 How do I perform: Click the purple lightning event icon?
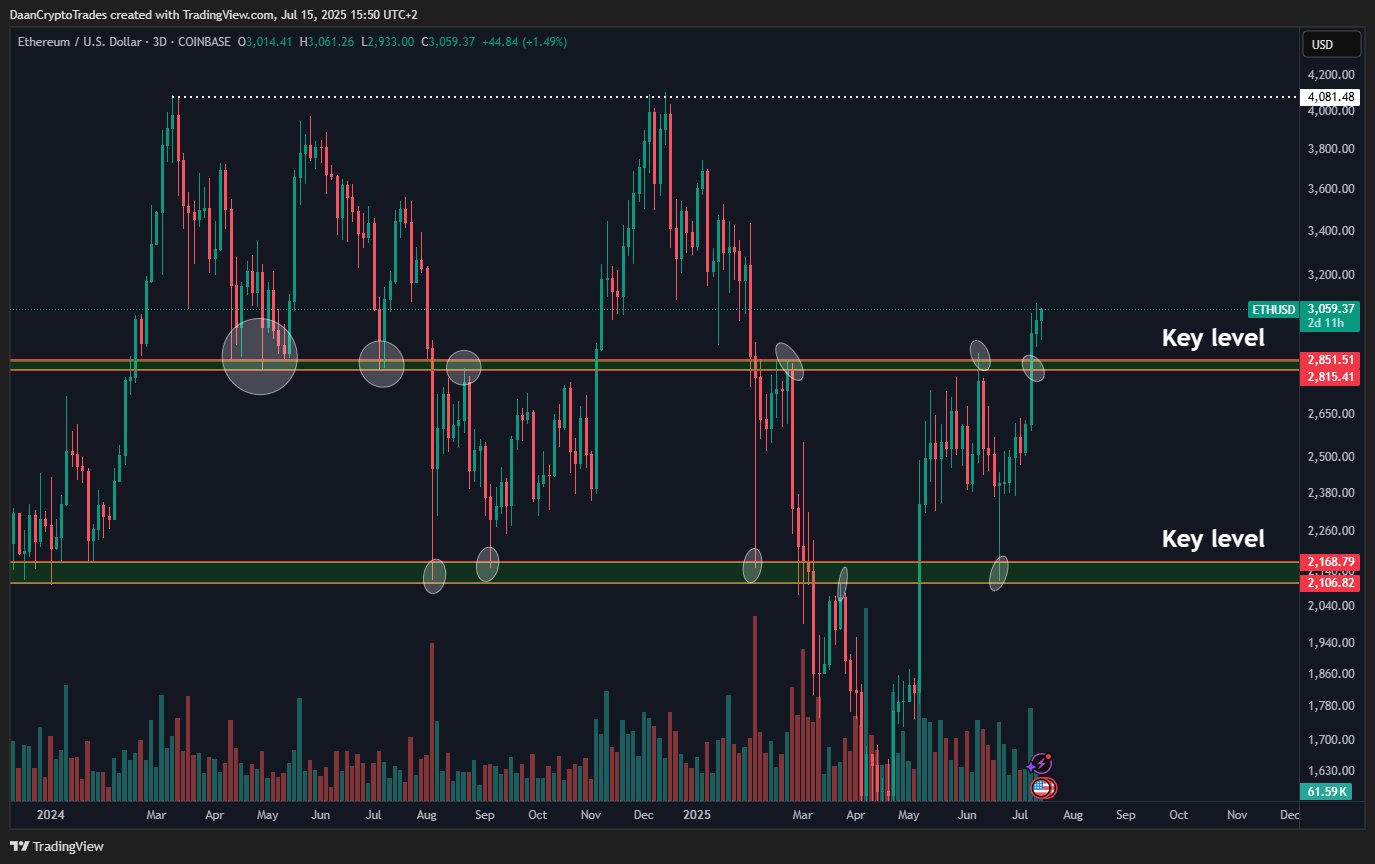1041,764
